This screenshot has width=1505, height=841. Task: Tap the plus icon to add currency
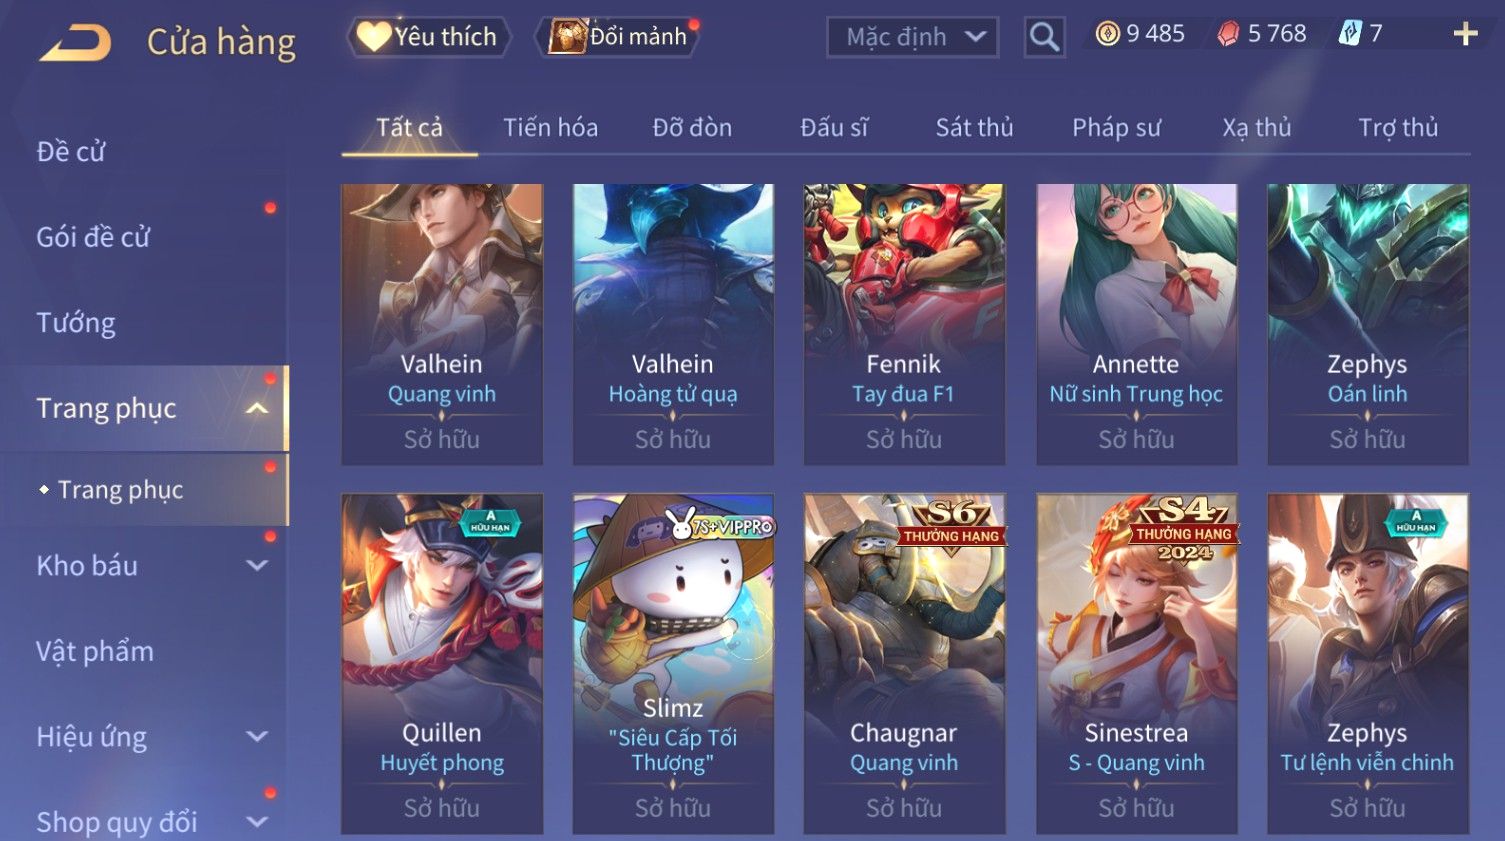[1465, 35]
